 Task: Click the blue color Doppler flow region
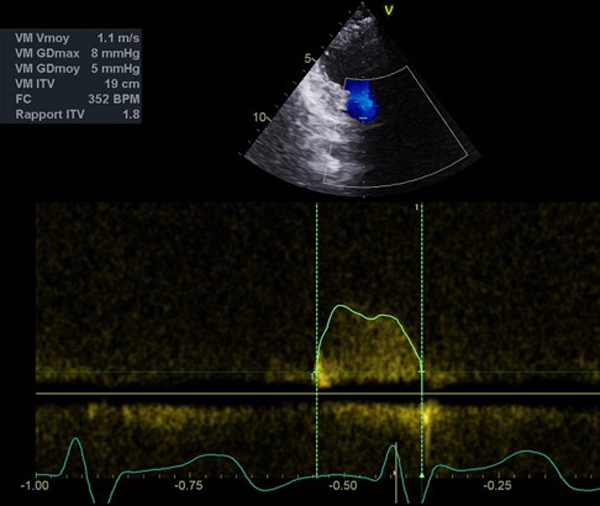(360, 101)
